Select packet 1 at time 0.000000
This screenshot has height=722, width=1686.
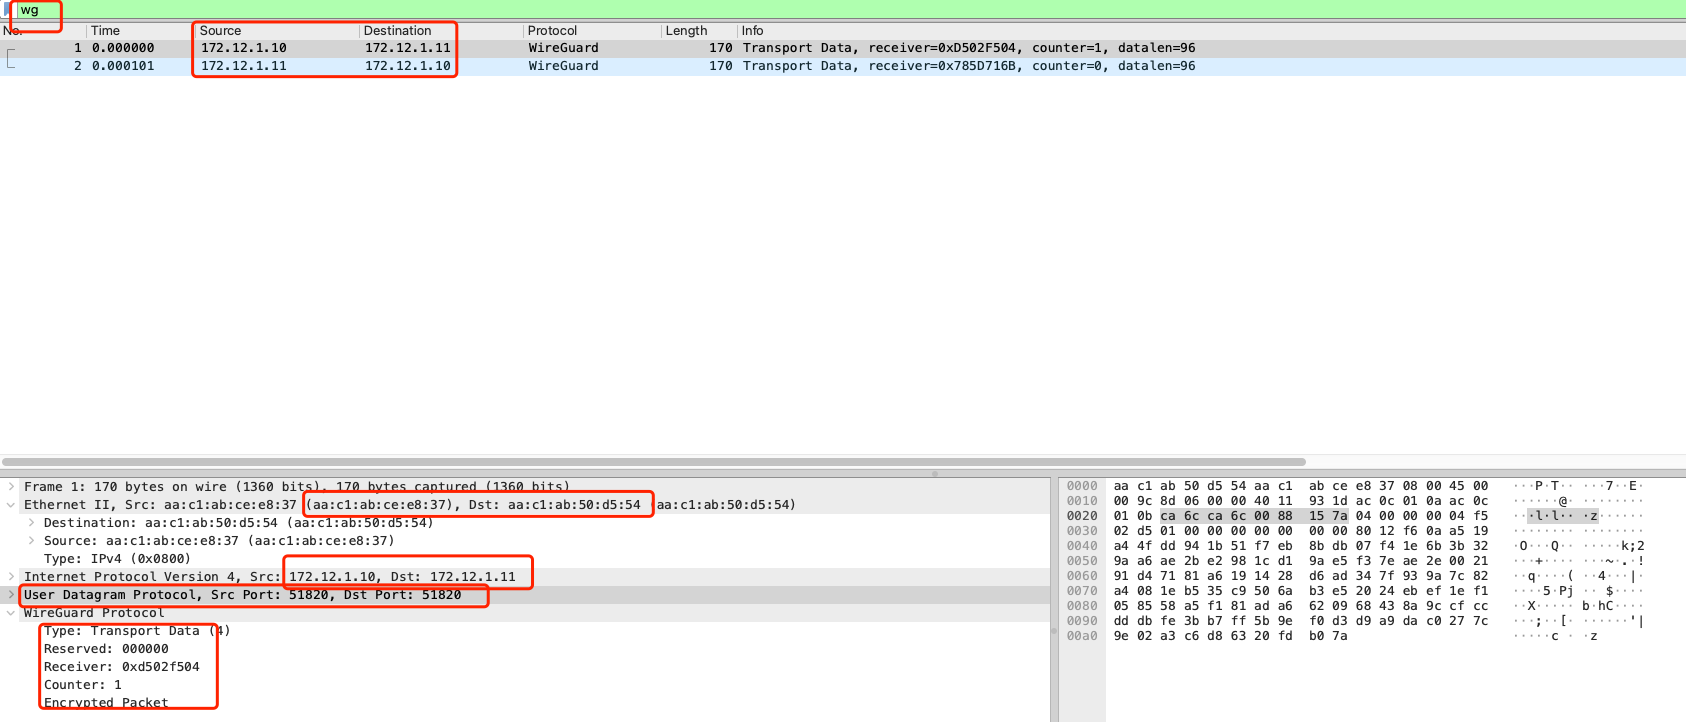[x=843, y=48]
